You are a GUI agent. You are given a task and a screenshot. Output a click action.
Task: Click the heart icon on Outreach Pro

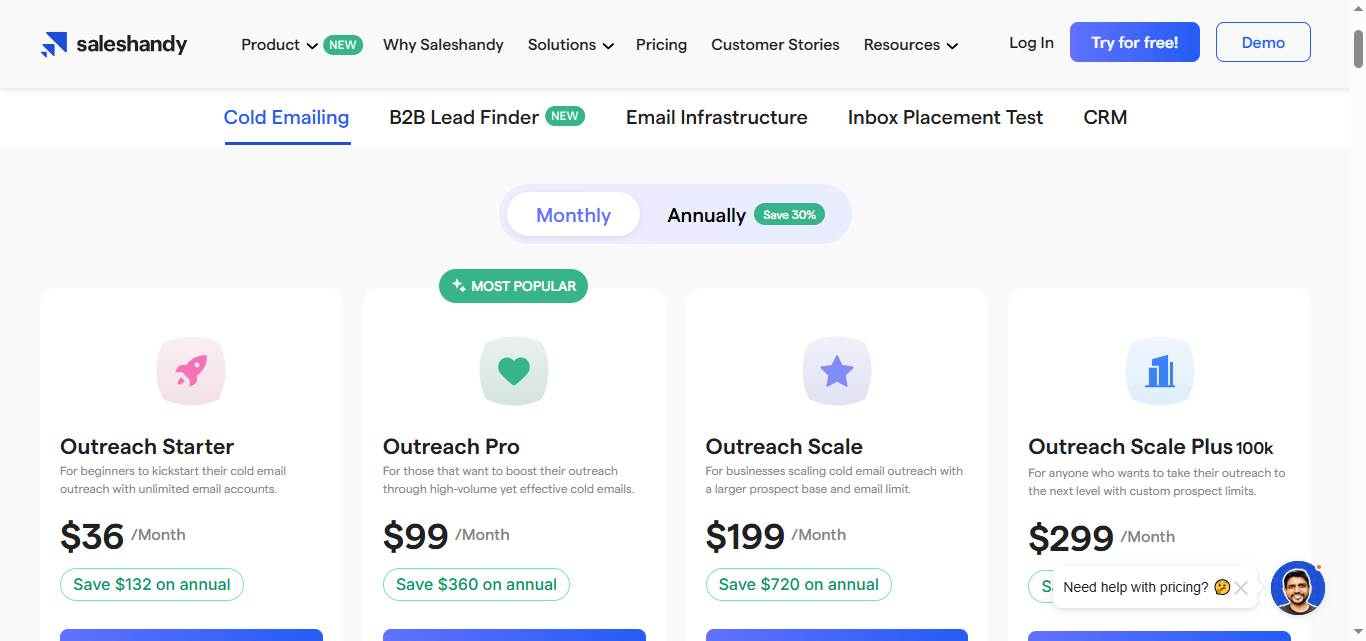coord(513,370)
